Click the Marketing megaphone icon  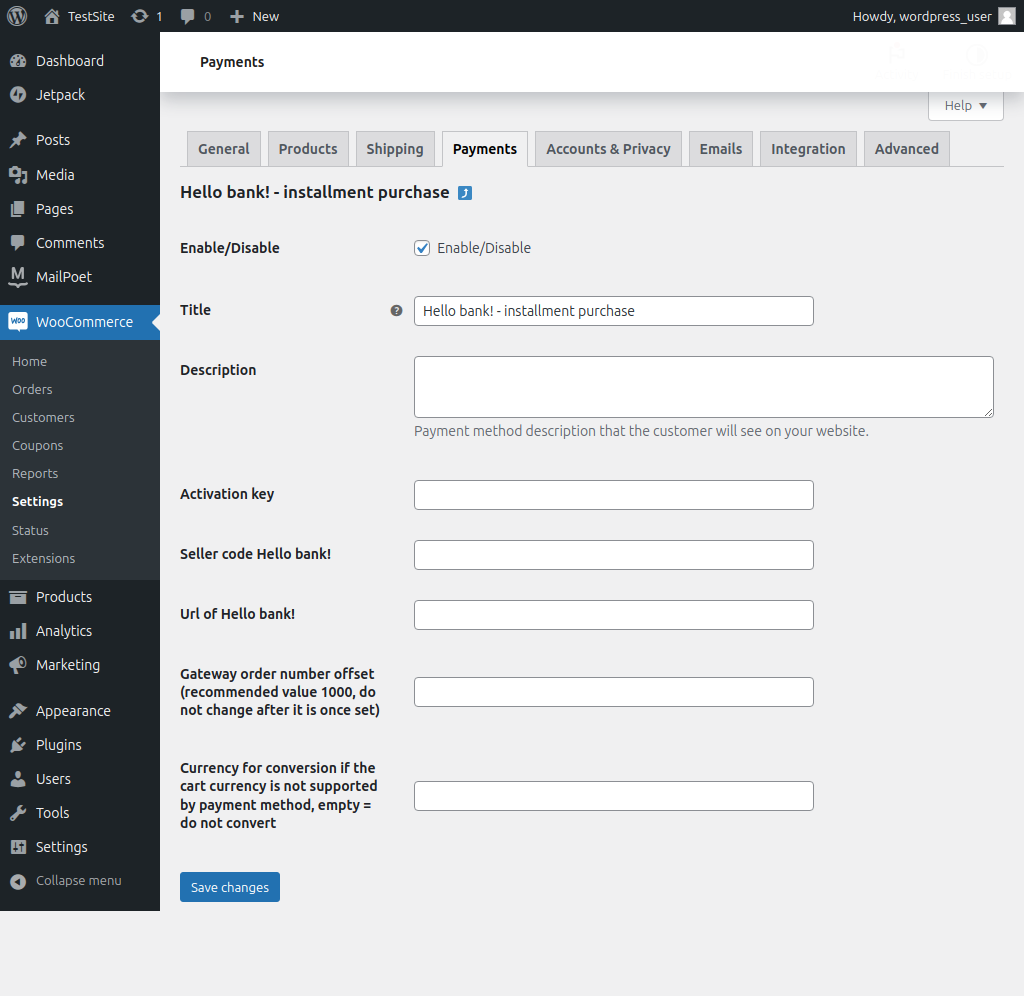click(18, 665)
